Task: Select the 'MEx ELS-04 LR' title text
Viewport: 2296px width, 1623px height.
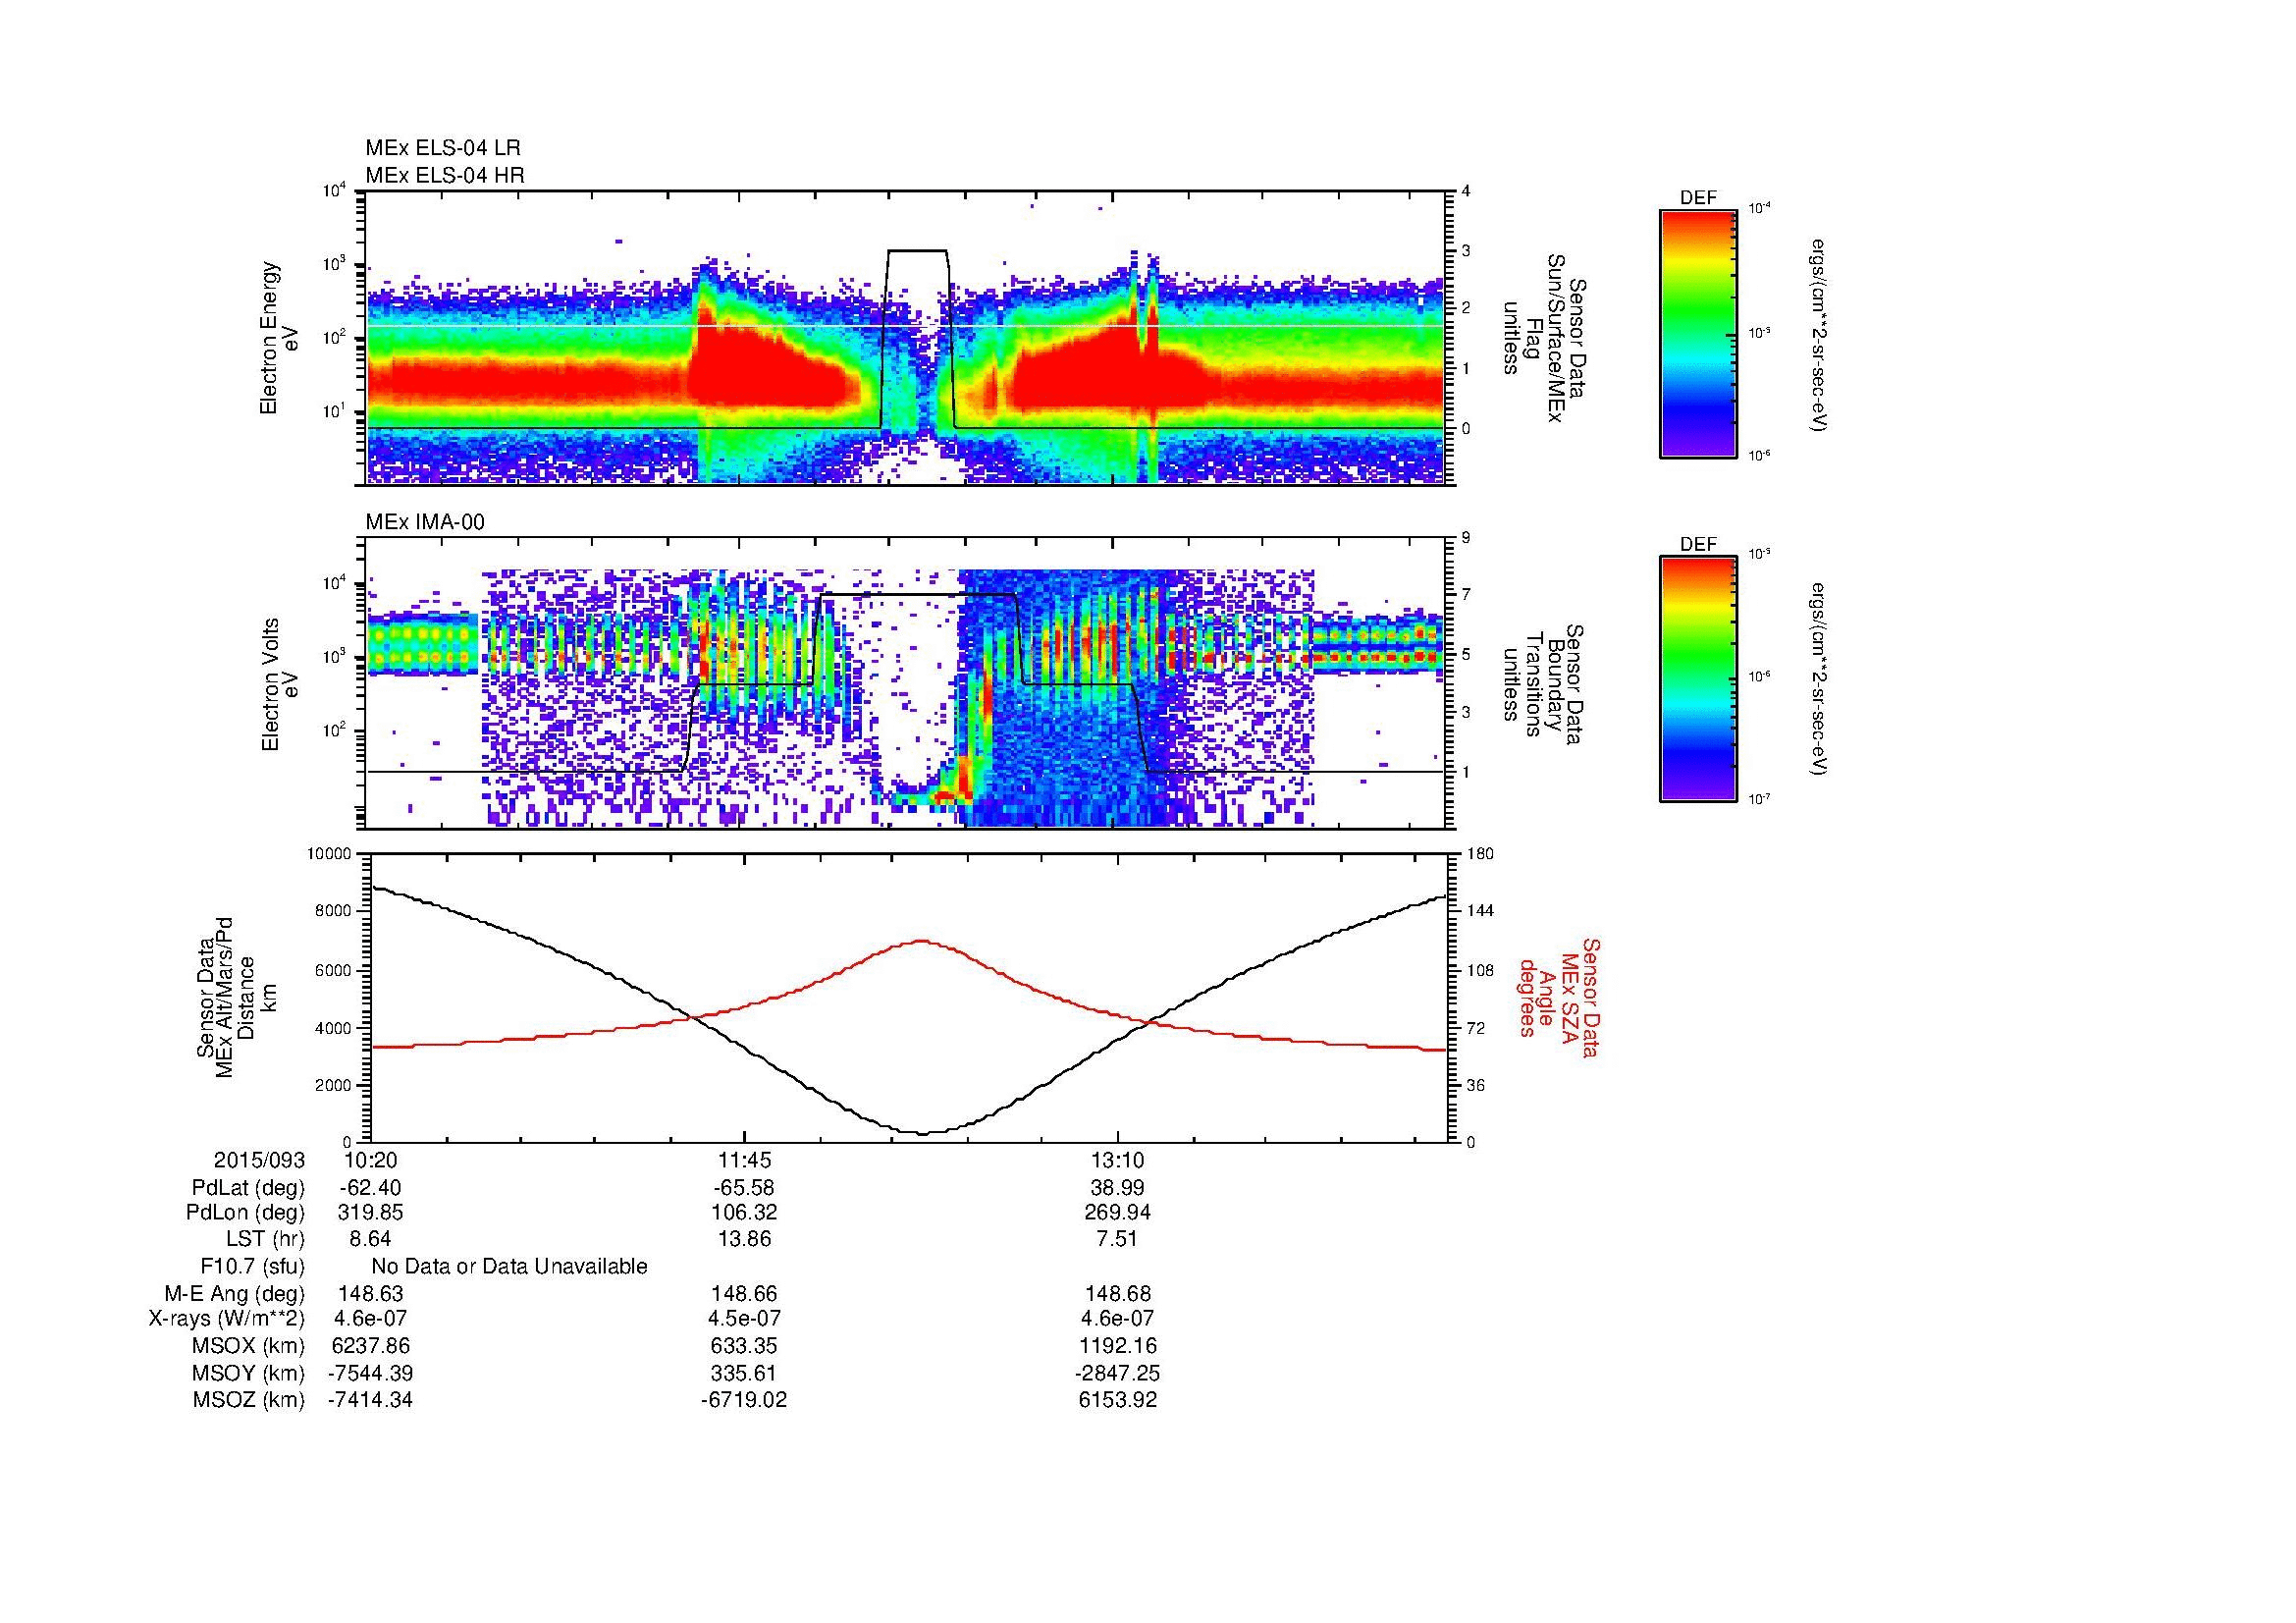Action: click(443, 148)
